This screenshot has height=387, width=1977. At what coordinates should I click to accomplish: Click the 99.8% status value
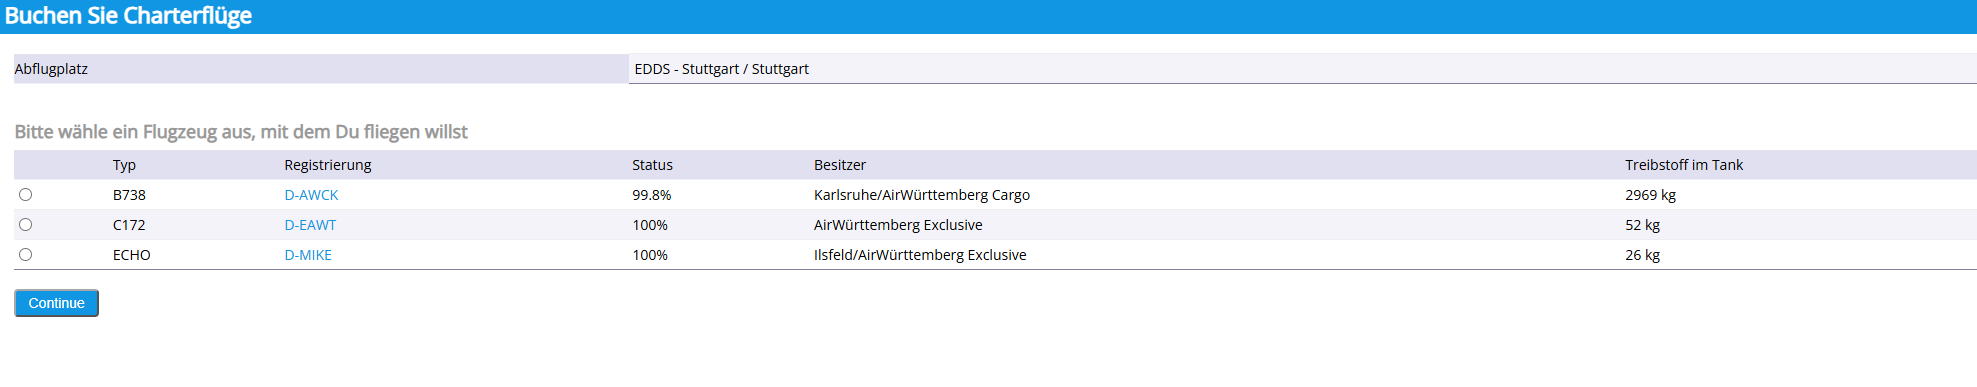[x=651, y=195]
